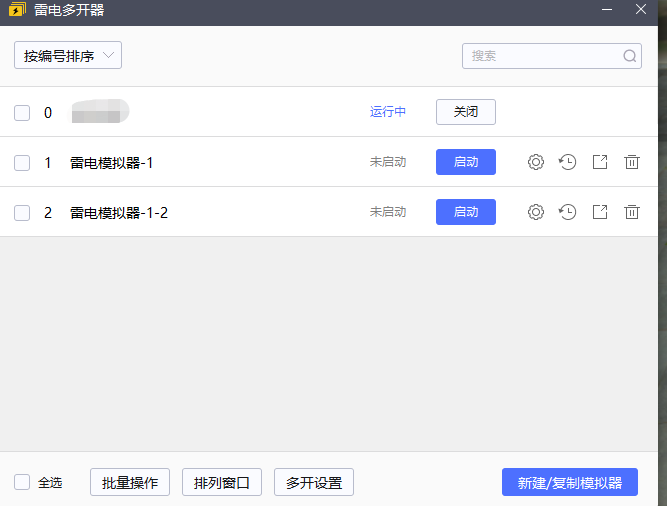
Task: Tick checkbox for 雷电模拟器-1-2
Action: [22, 212]
